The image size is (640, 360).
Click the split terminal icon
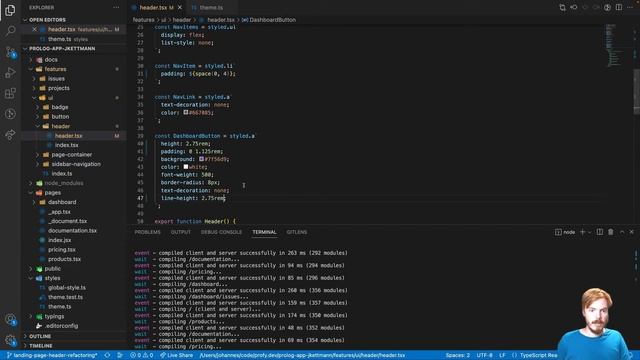pyautogui.click(x=600, y=232)
